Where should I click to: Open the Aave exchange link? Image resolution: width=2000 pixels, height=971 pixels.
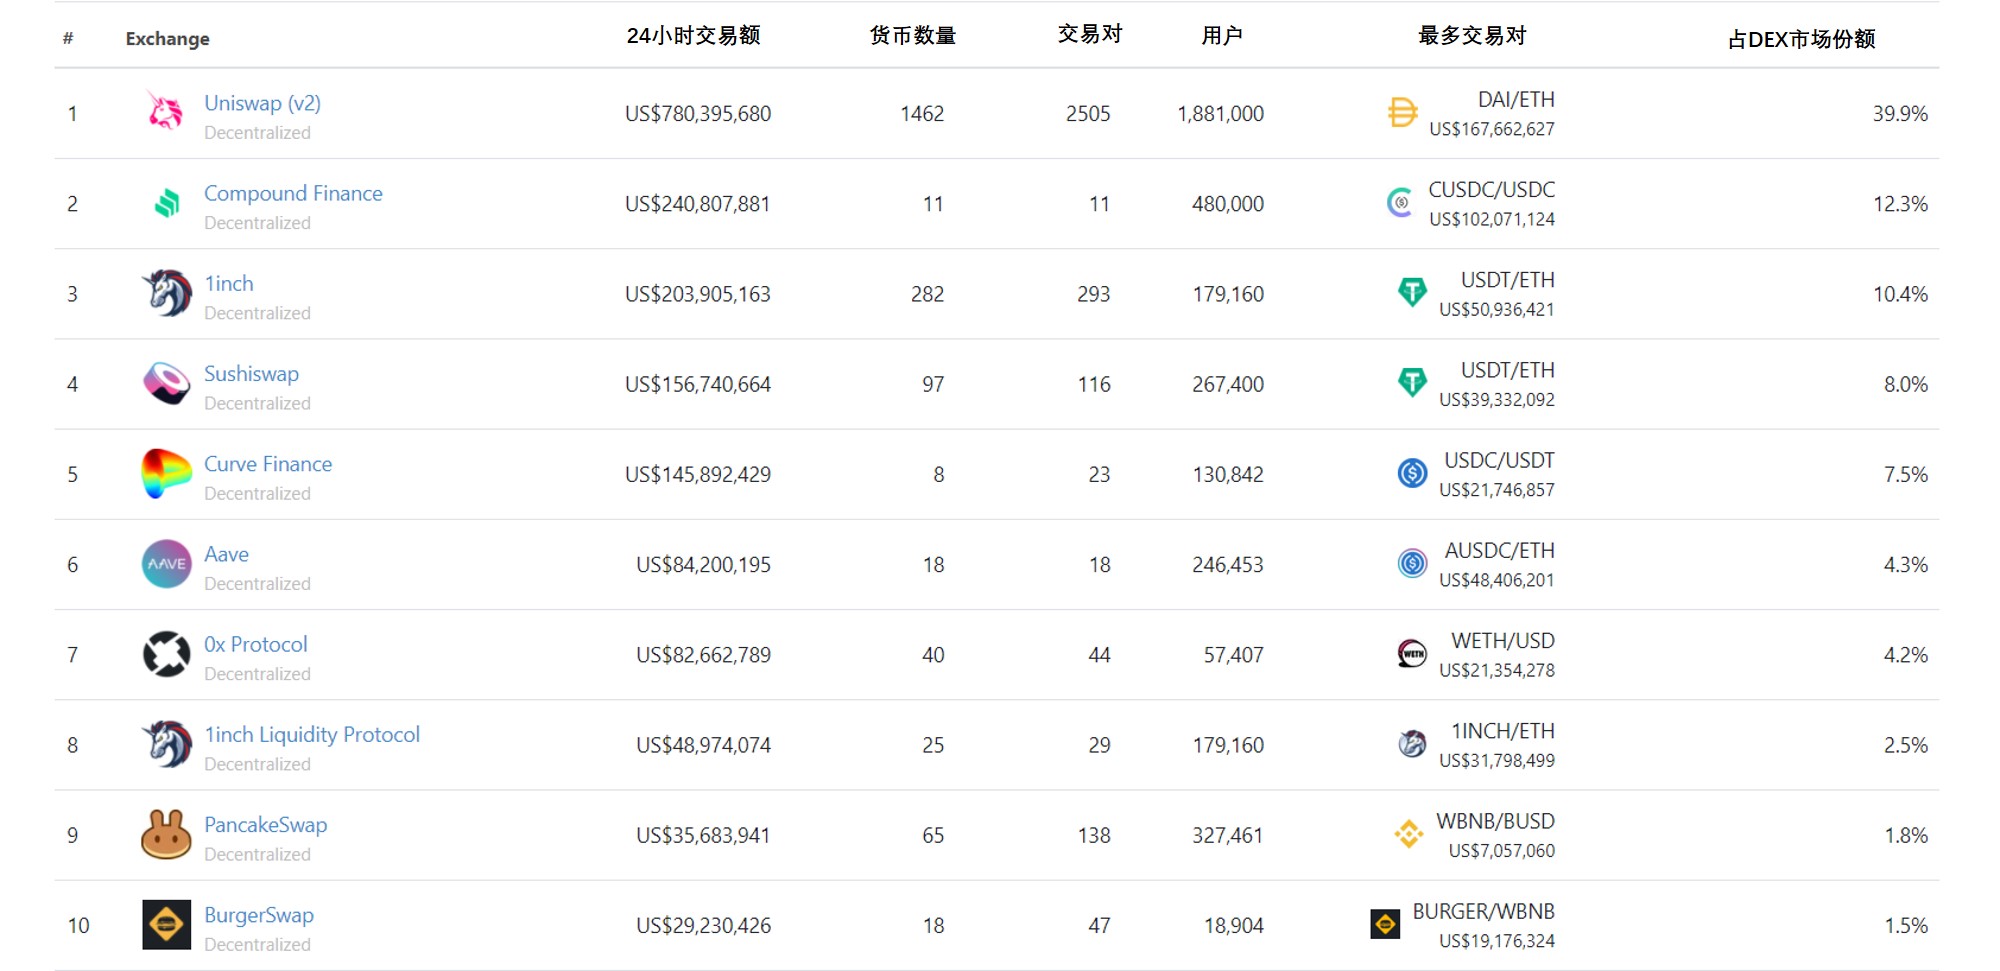[226, 554]
